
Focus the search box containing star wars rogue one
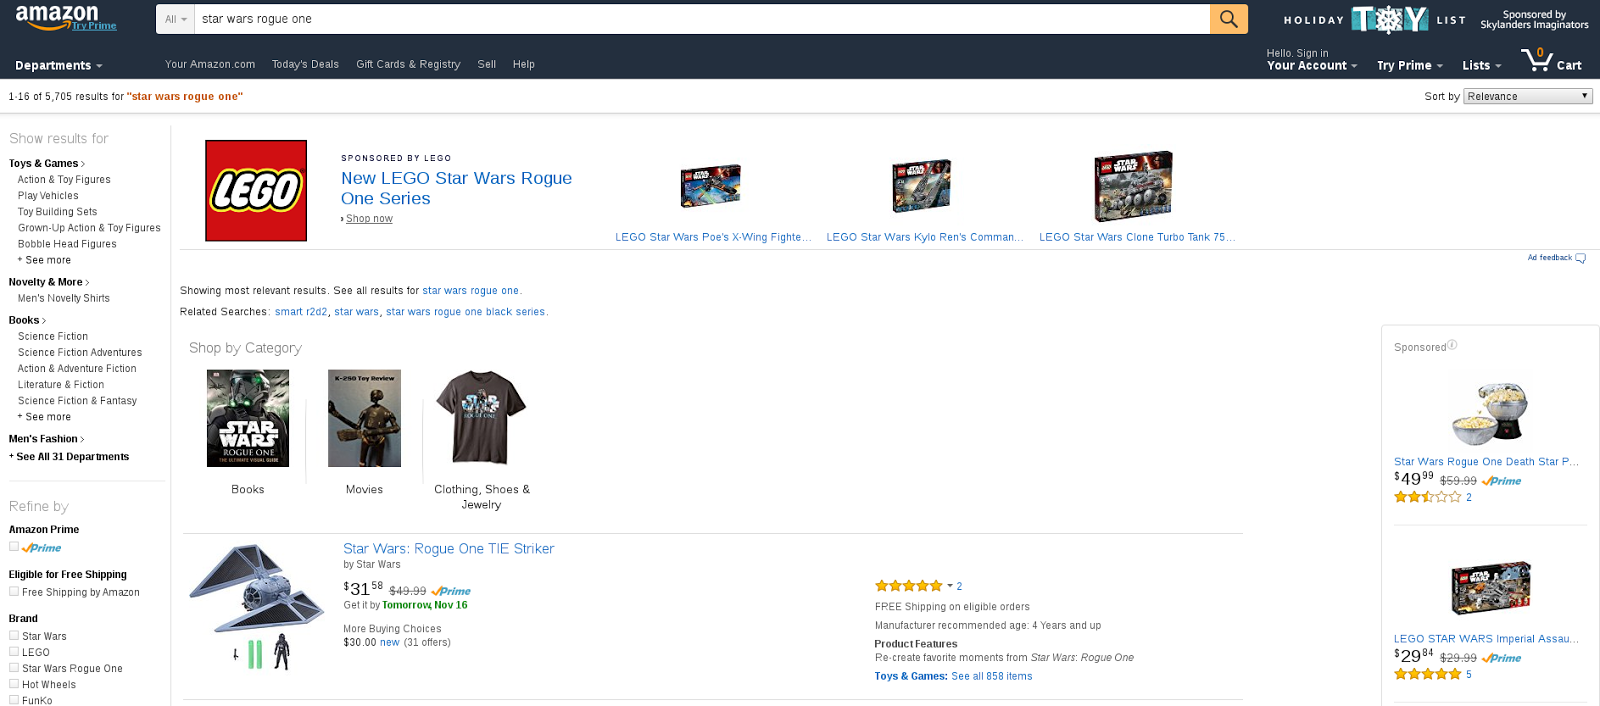pyautogui.click(x=702, y=19)
